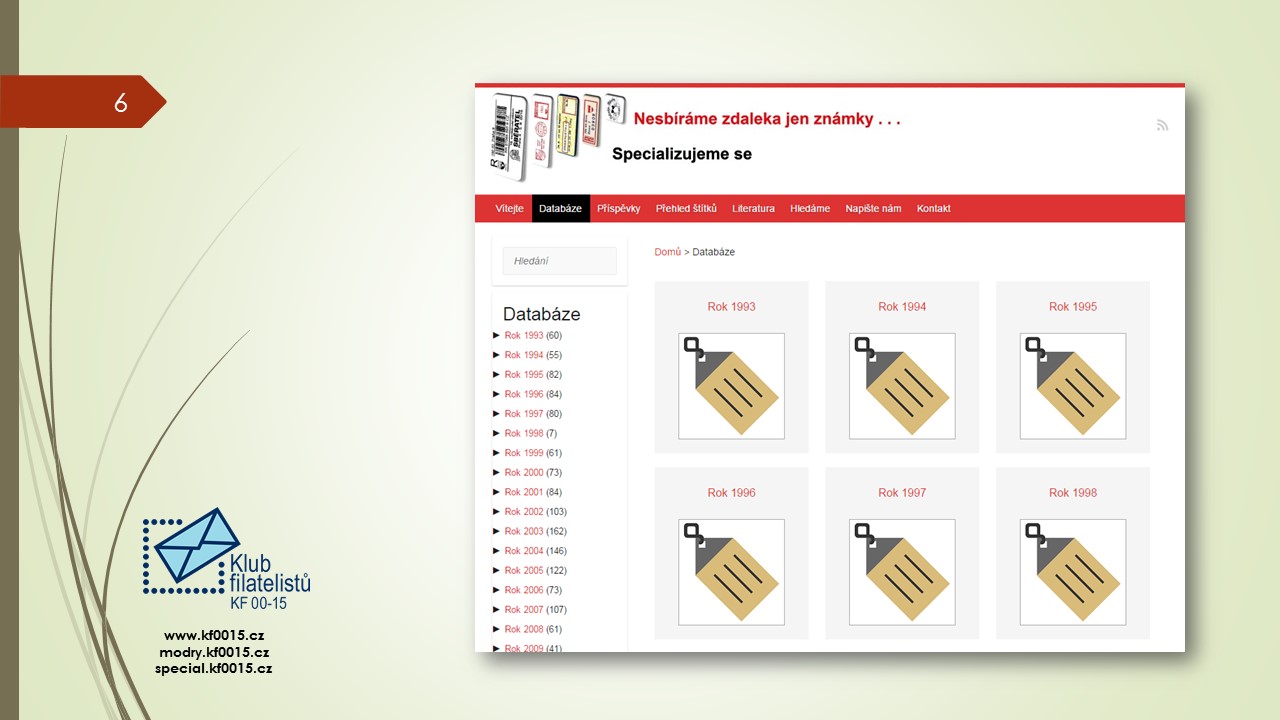Expand the Rok 2008 sidebar triangle
Image resolution: width=1280 pixels, height=720 pixels.
[x=497, y=629]
